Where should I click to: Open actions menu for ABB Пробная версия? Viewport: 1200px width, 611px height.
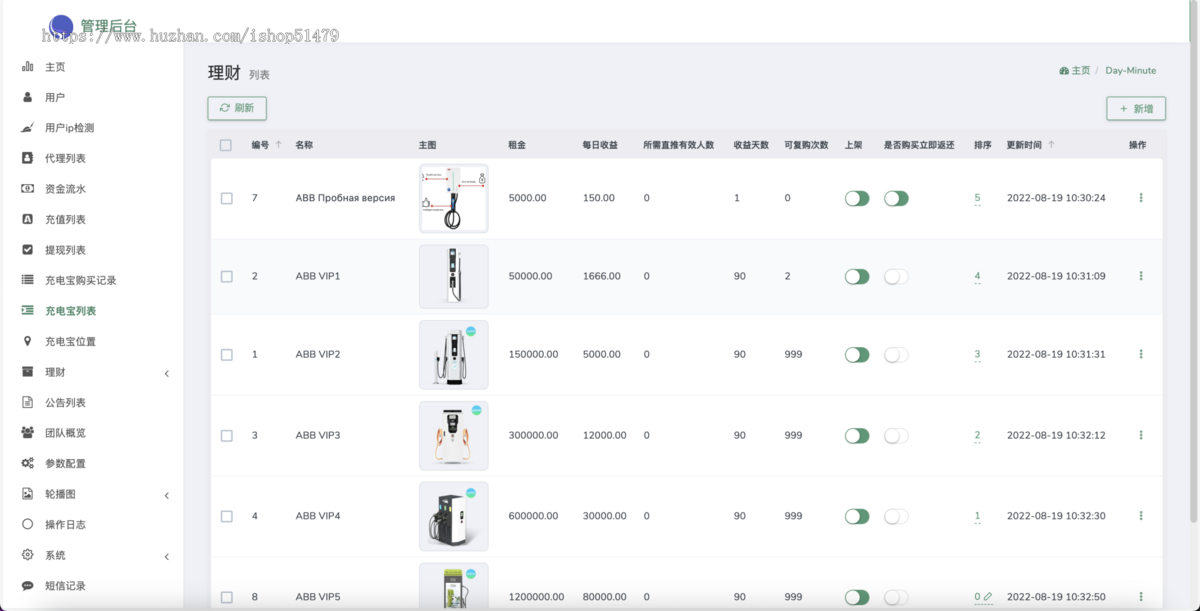point(1141,198)
